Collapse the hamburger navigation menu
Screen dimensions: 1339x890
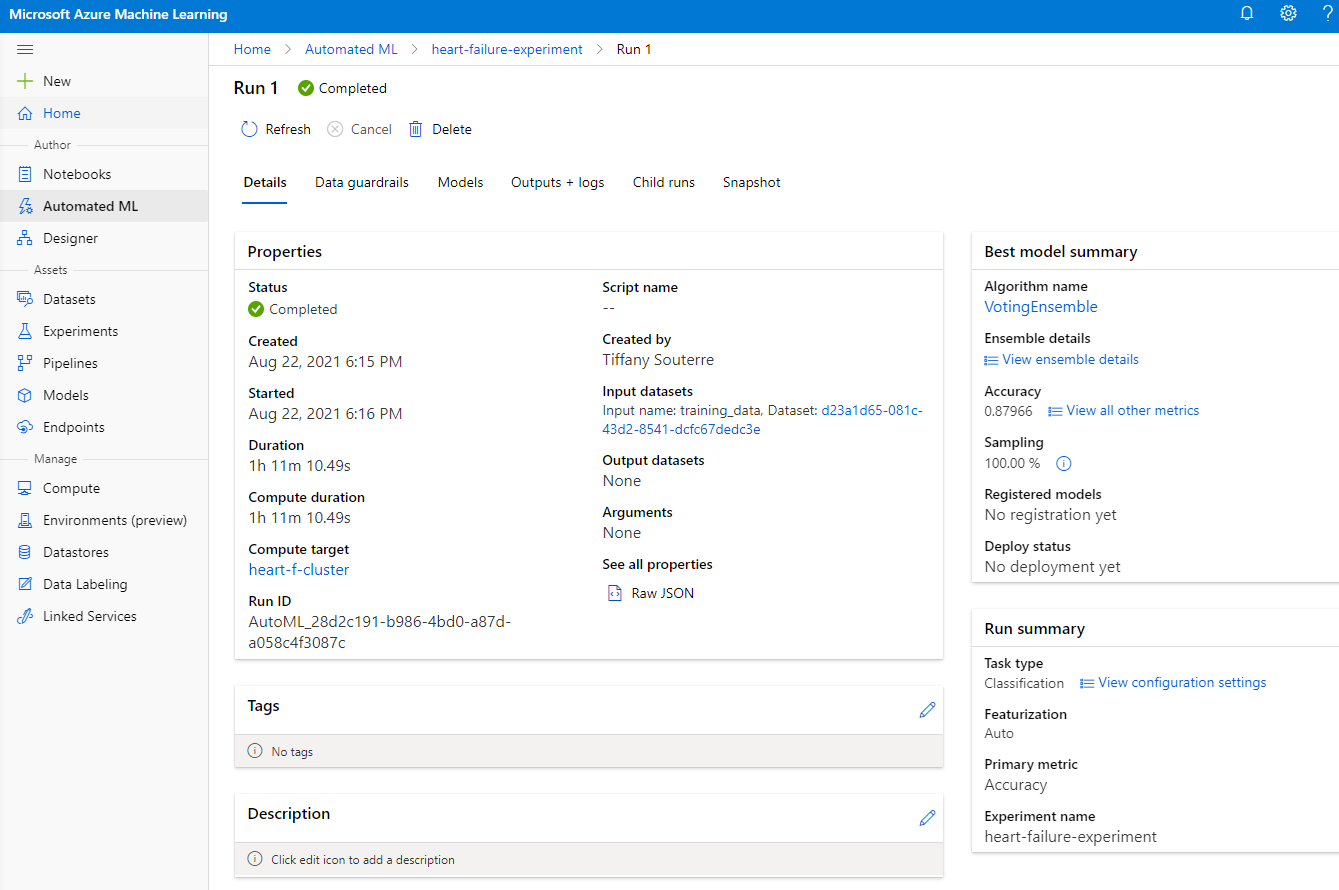coord(25,49)
